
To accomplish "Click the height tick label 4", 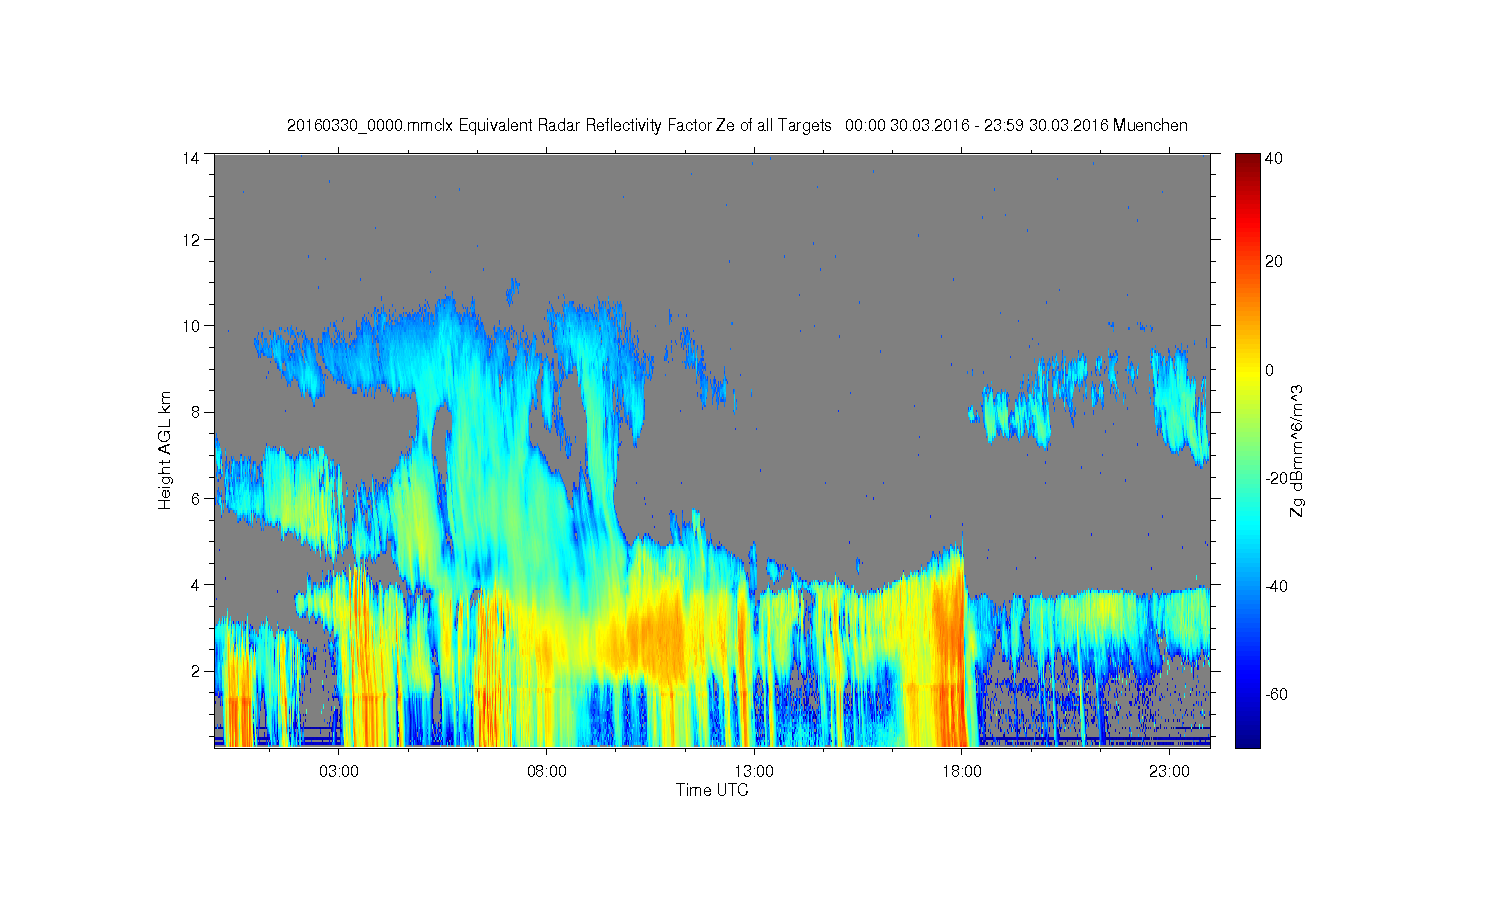I will [196, 584].
